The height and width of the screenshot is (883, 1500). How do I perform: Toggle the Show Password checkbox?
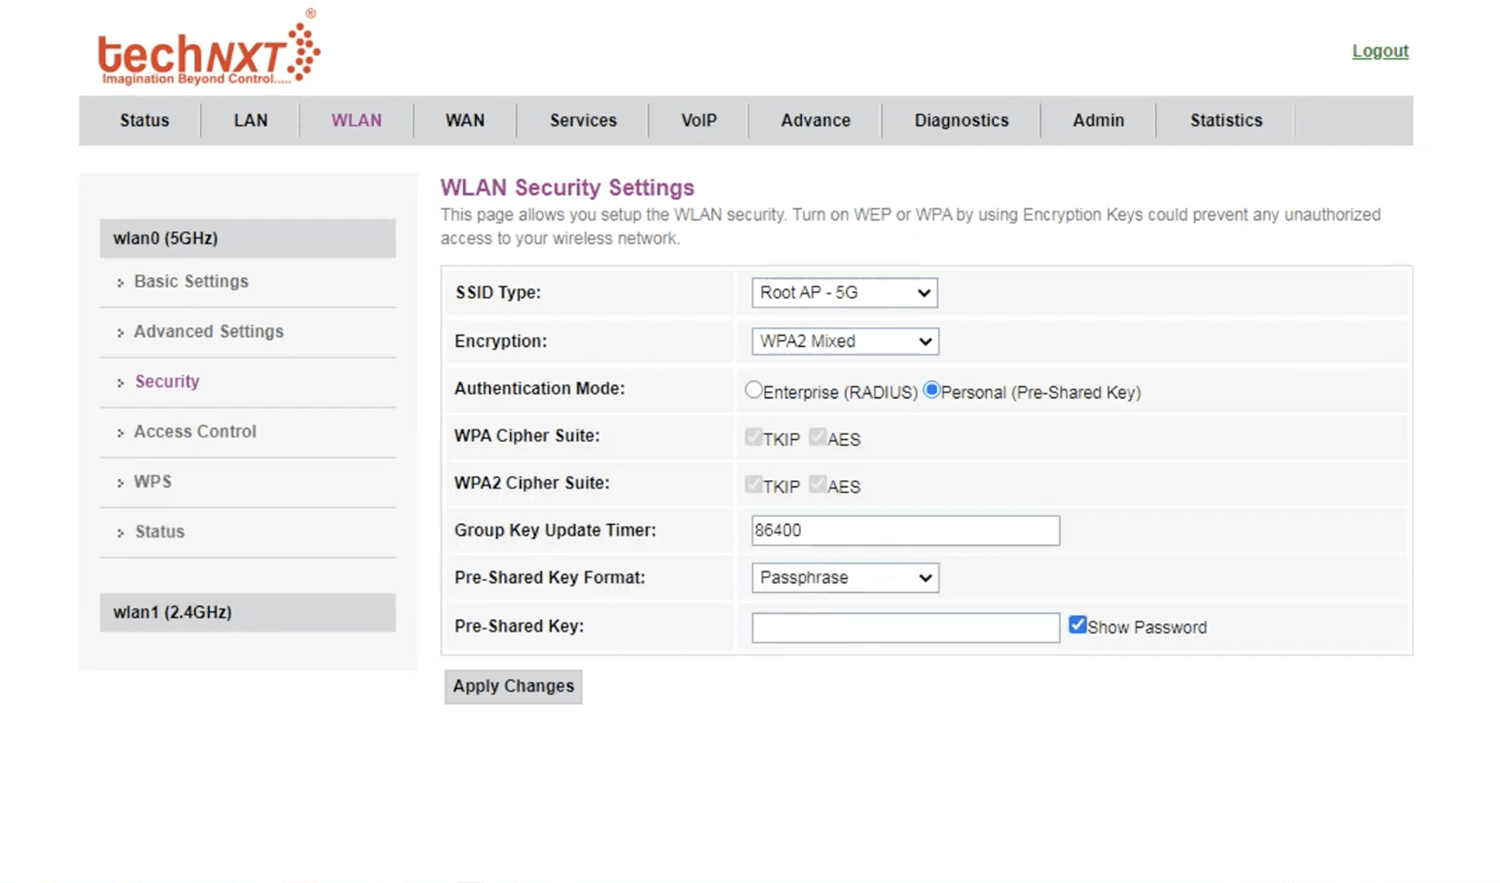tap(1077, 625)
